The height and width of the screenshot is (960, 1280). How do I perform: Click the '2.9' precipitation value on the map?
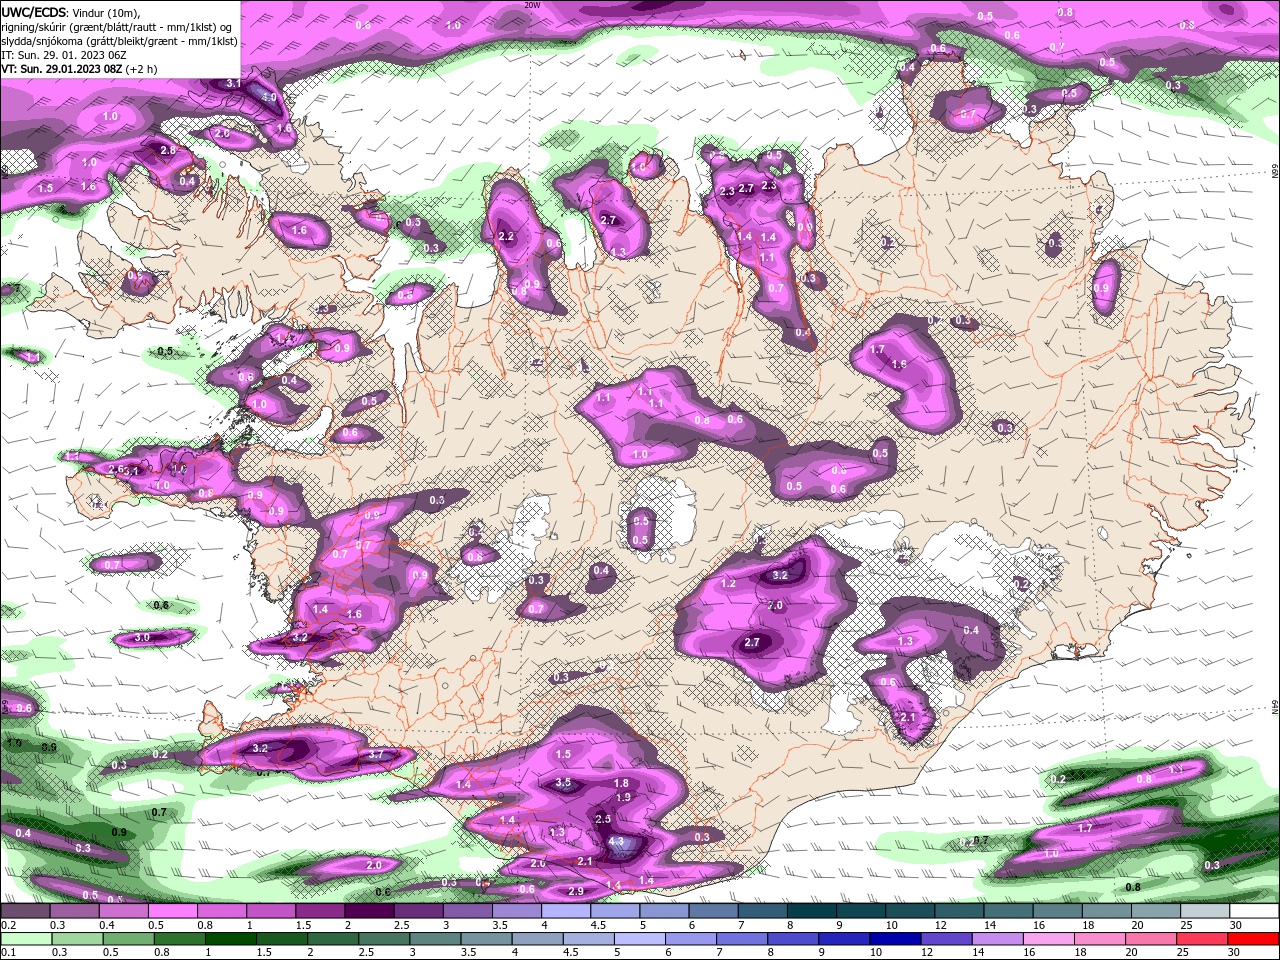pyautogui.click(x=575, y=891)
